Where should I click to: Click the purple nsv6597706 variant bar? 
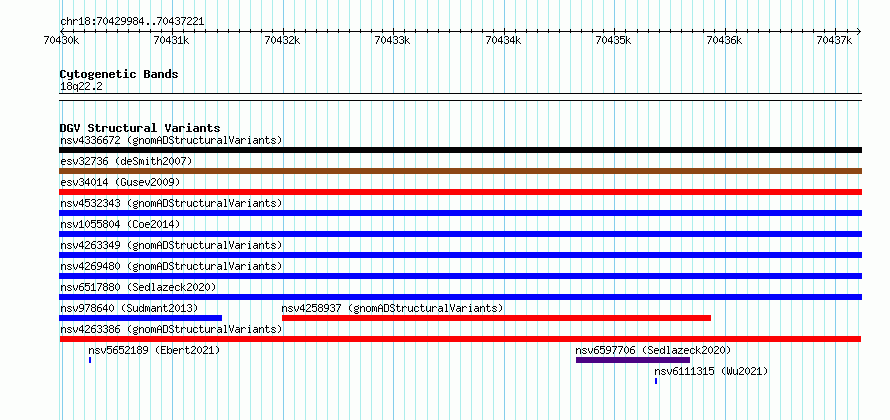point(633,360)
